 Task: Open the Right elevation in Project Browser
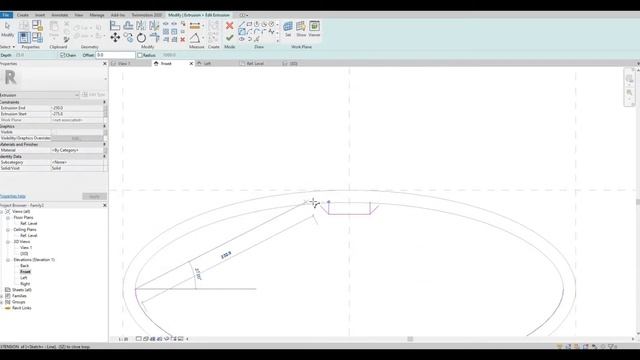click(x=25, y=284)
